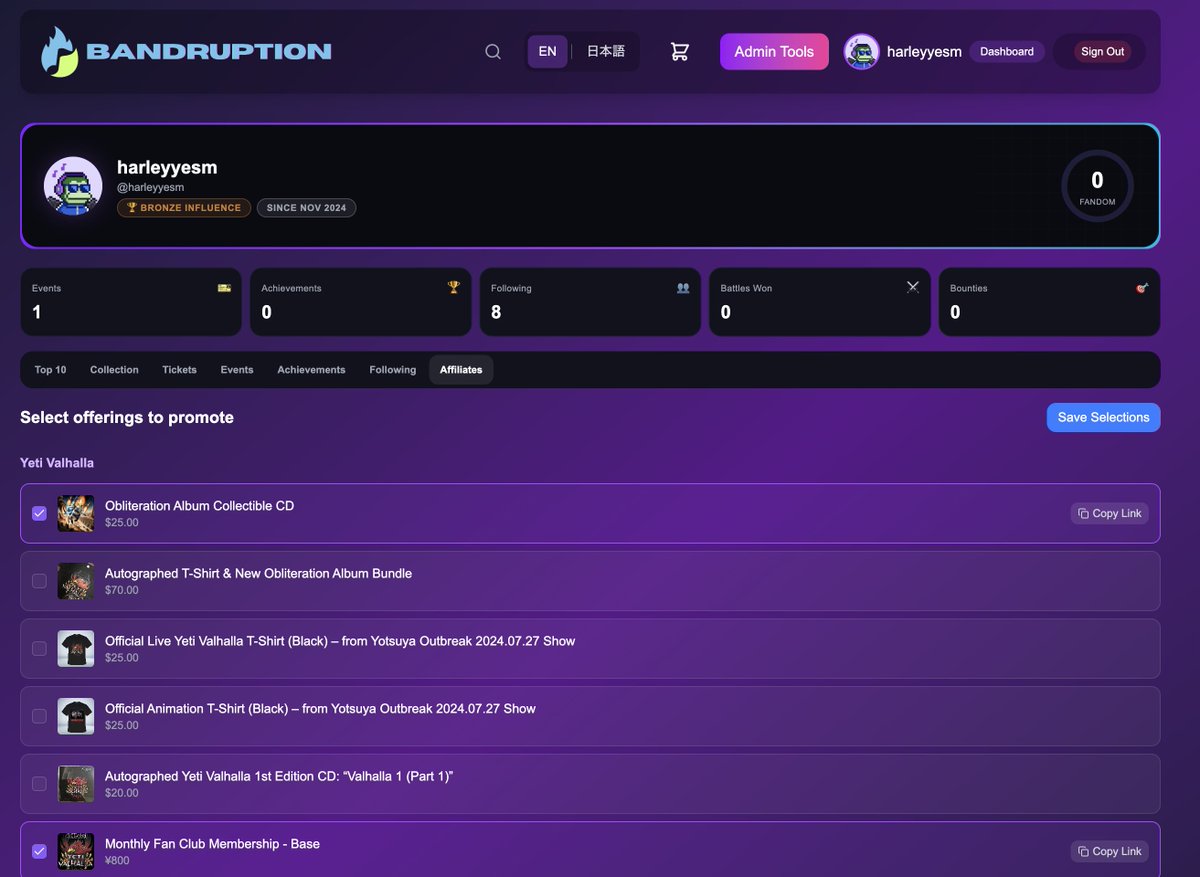1200x877 pixels.
Task: Copy Link for Monthly Fan Club Membership
Action: point(1109,851)
